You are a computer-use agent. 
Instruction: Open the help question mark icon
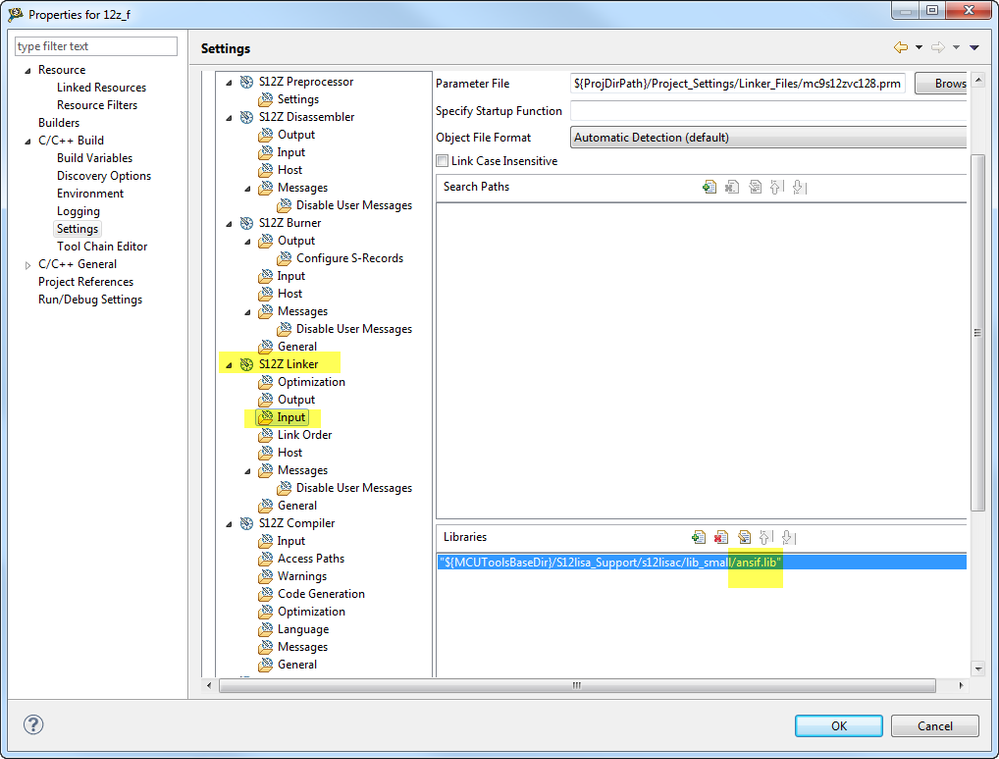point(33,725)
